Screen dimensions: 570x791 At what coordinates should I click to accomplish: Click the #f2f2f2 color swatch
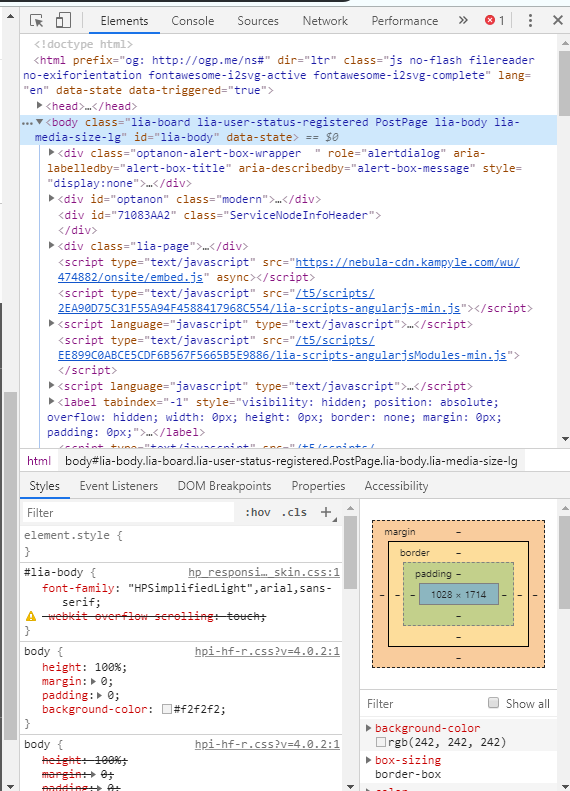167,709
